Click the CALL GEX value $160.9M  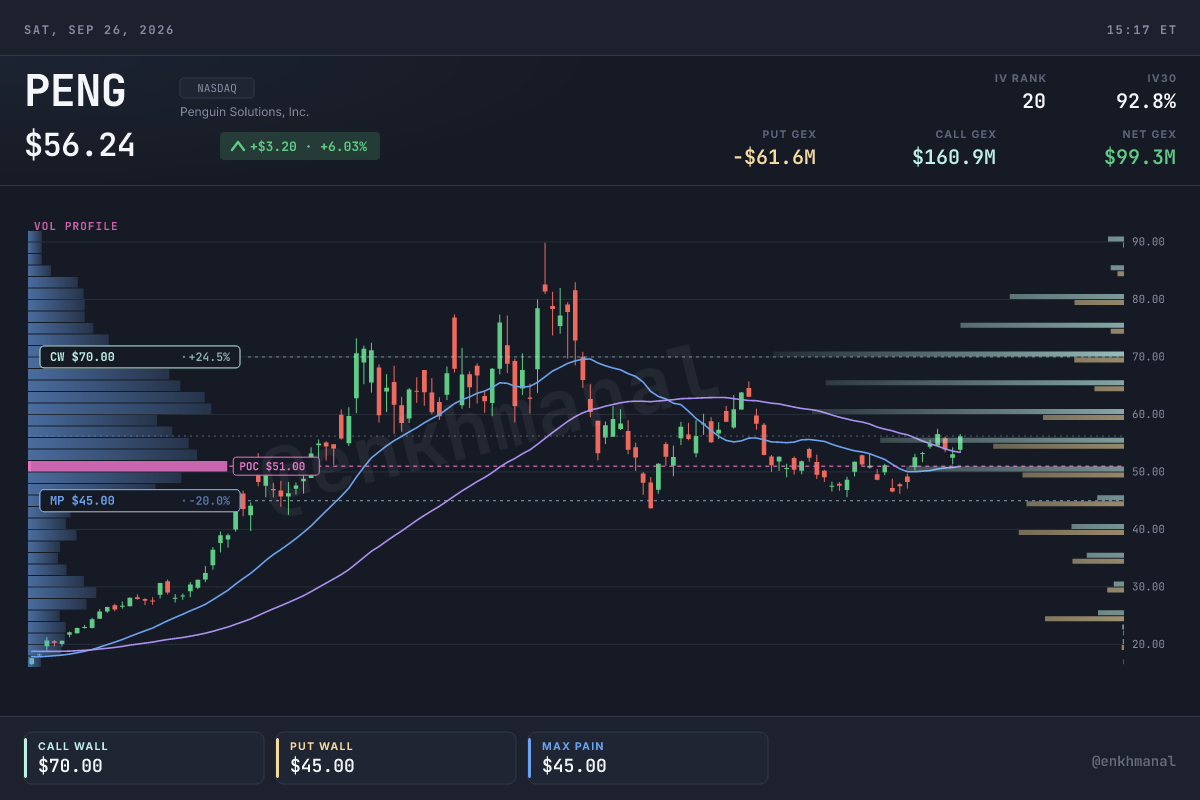pos(954,157)
